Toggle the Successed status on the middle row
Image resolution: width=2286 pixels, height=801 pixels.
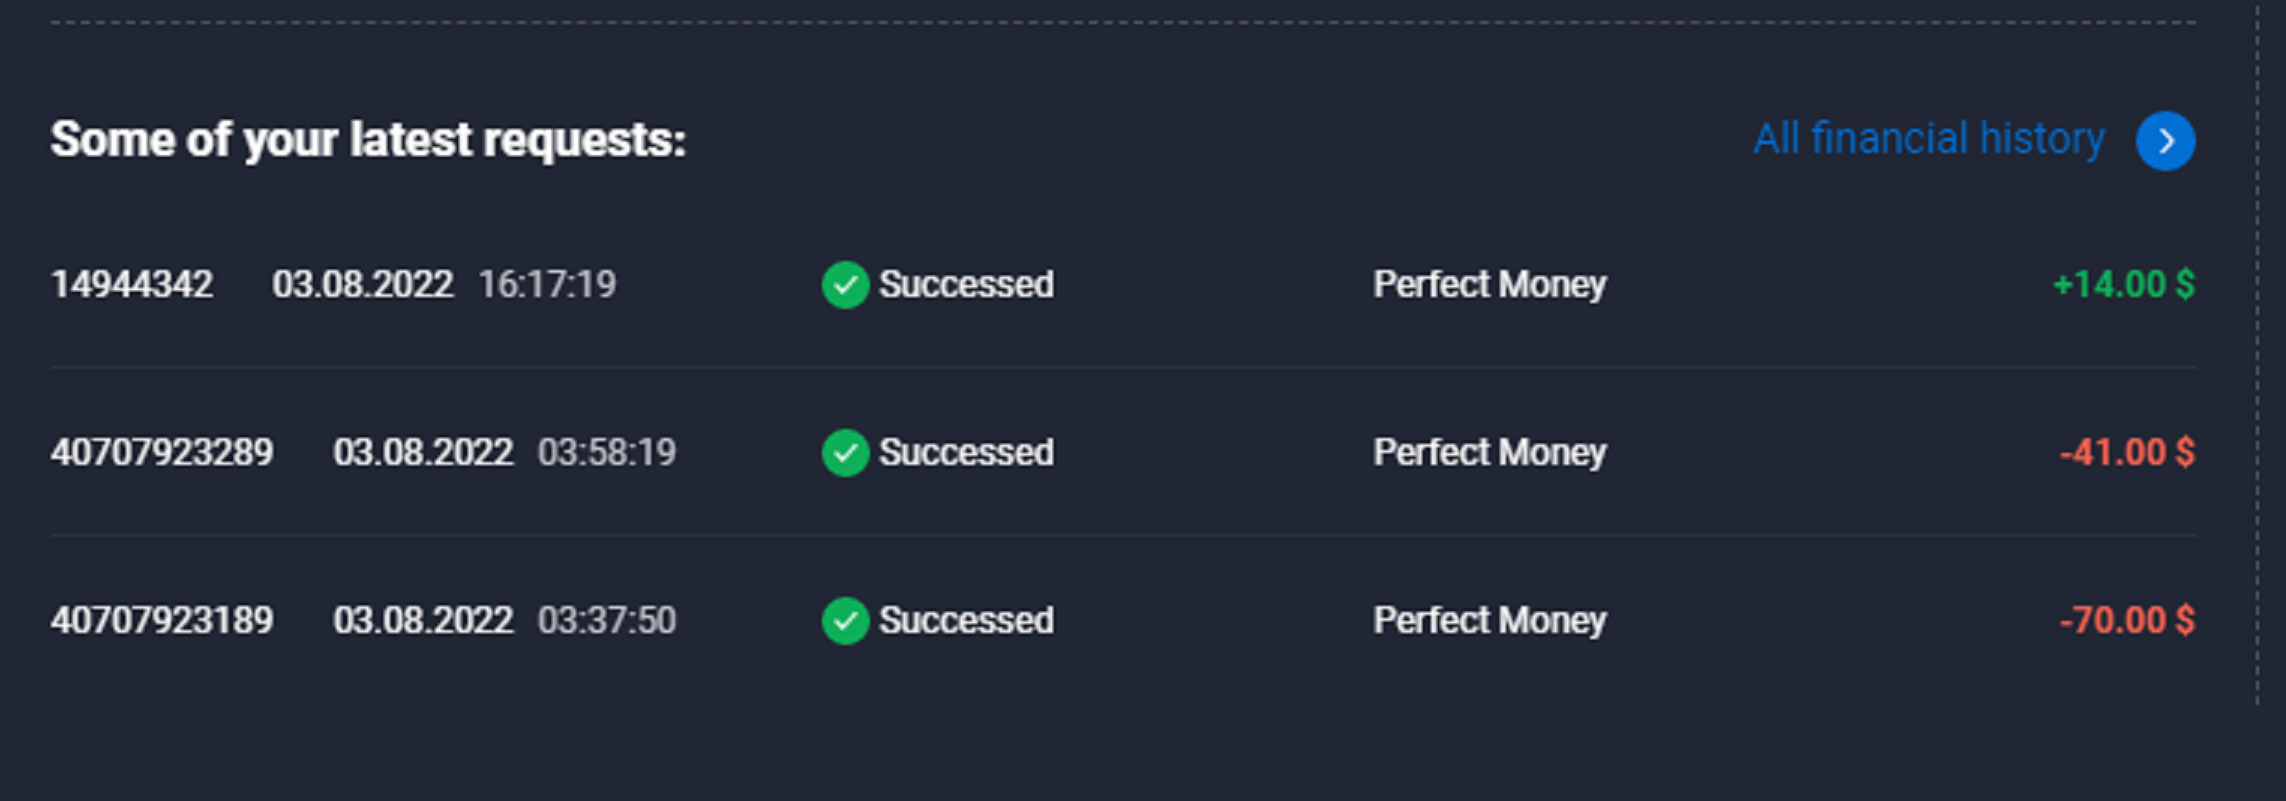coord(966,453)
